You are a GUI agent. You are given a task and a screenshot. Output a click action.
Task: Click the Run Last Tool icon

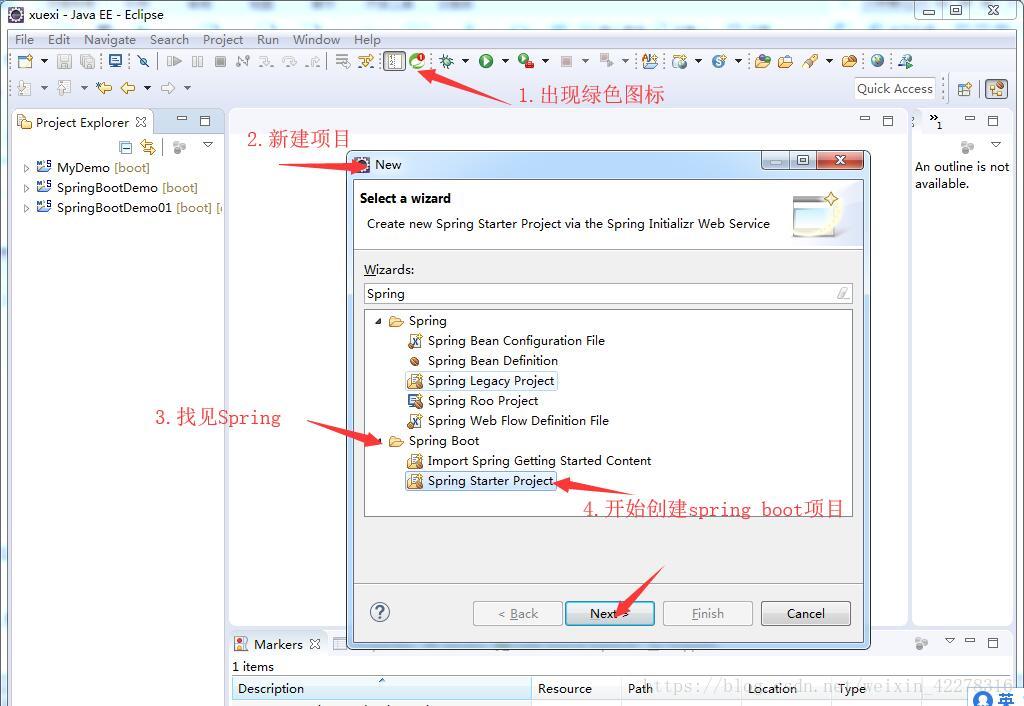pyautogui.click(x=526, y=61)
